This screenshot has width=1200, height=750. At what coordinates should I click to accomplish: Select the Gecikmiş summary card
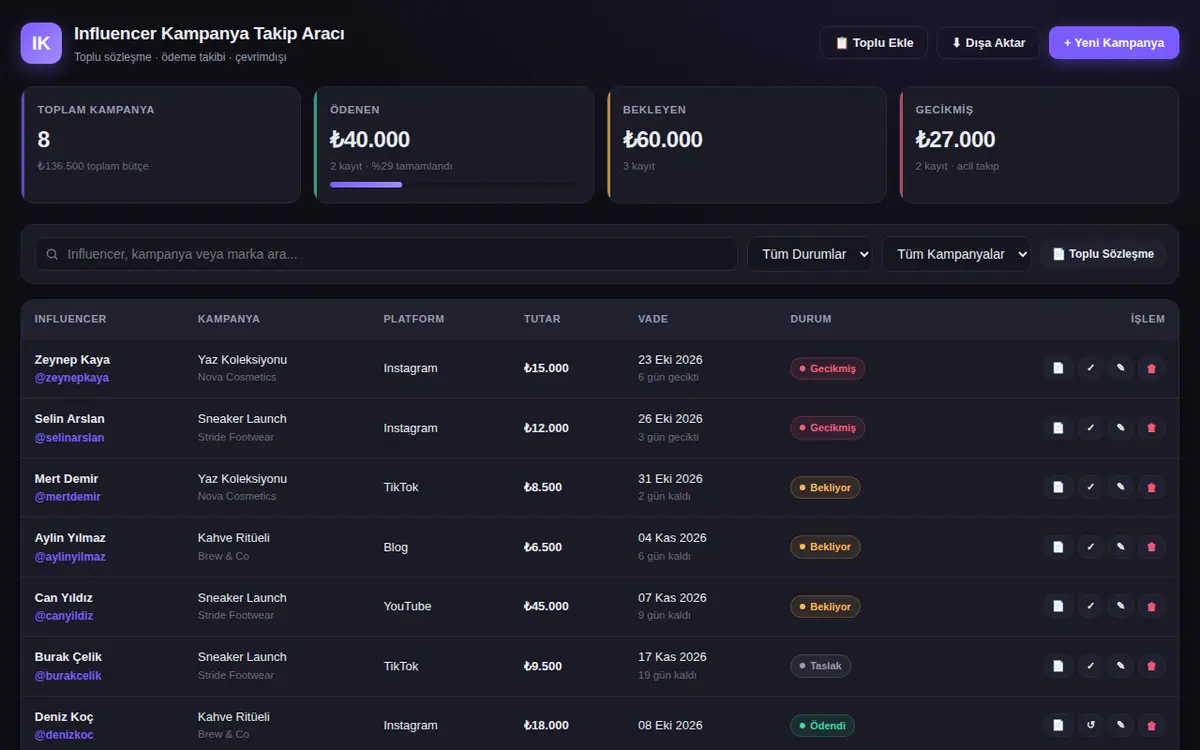click(x=1039, y=145)
